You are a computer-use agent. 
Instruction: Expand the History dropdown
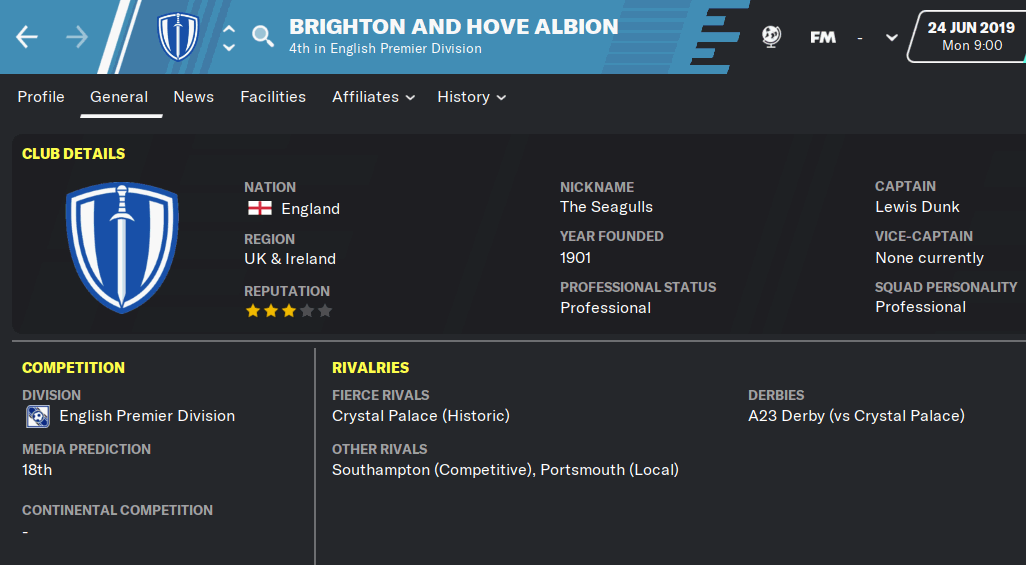(x=471, y=97)
